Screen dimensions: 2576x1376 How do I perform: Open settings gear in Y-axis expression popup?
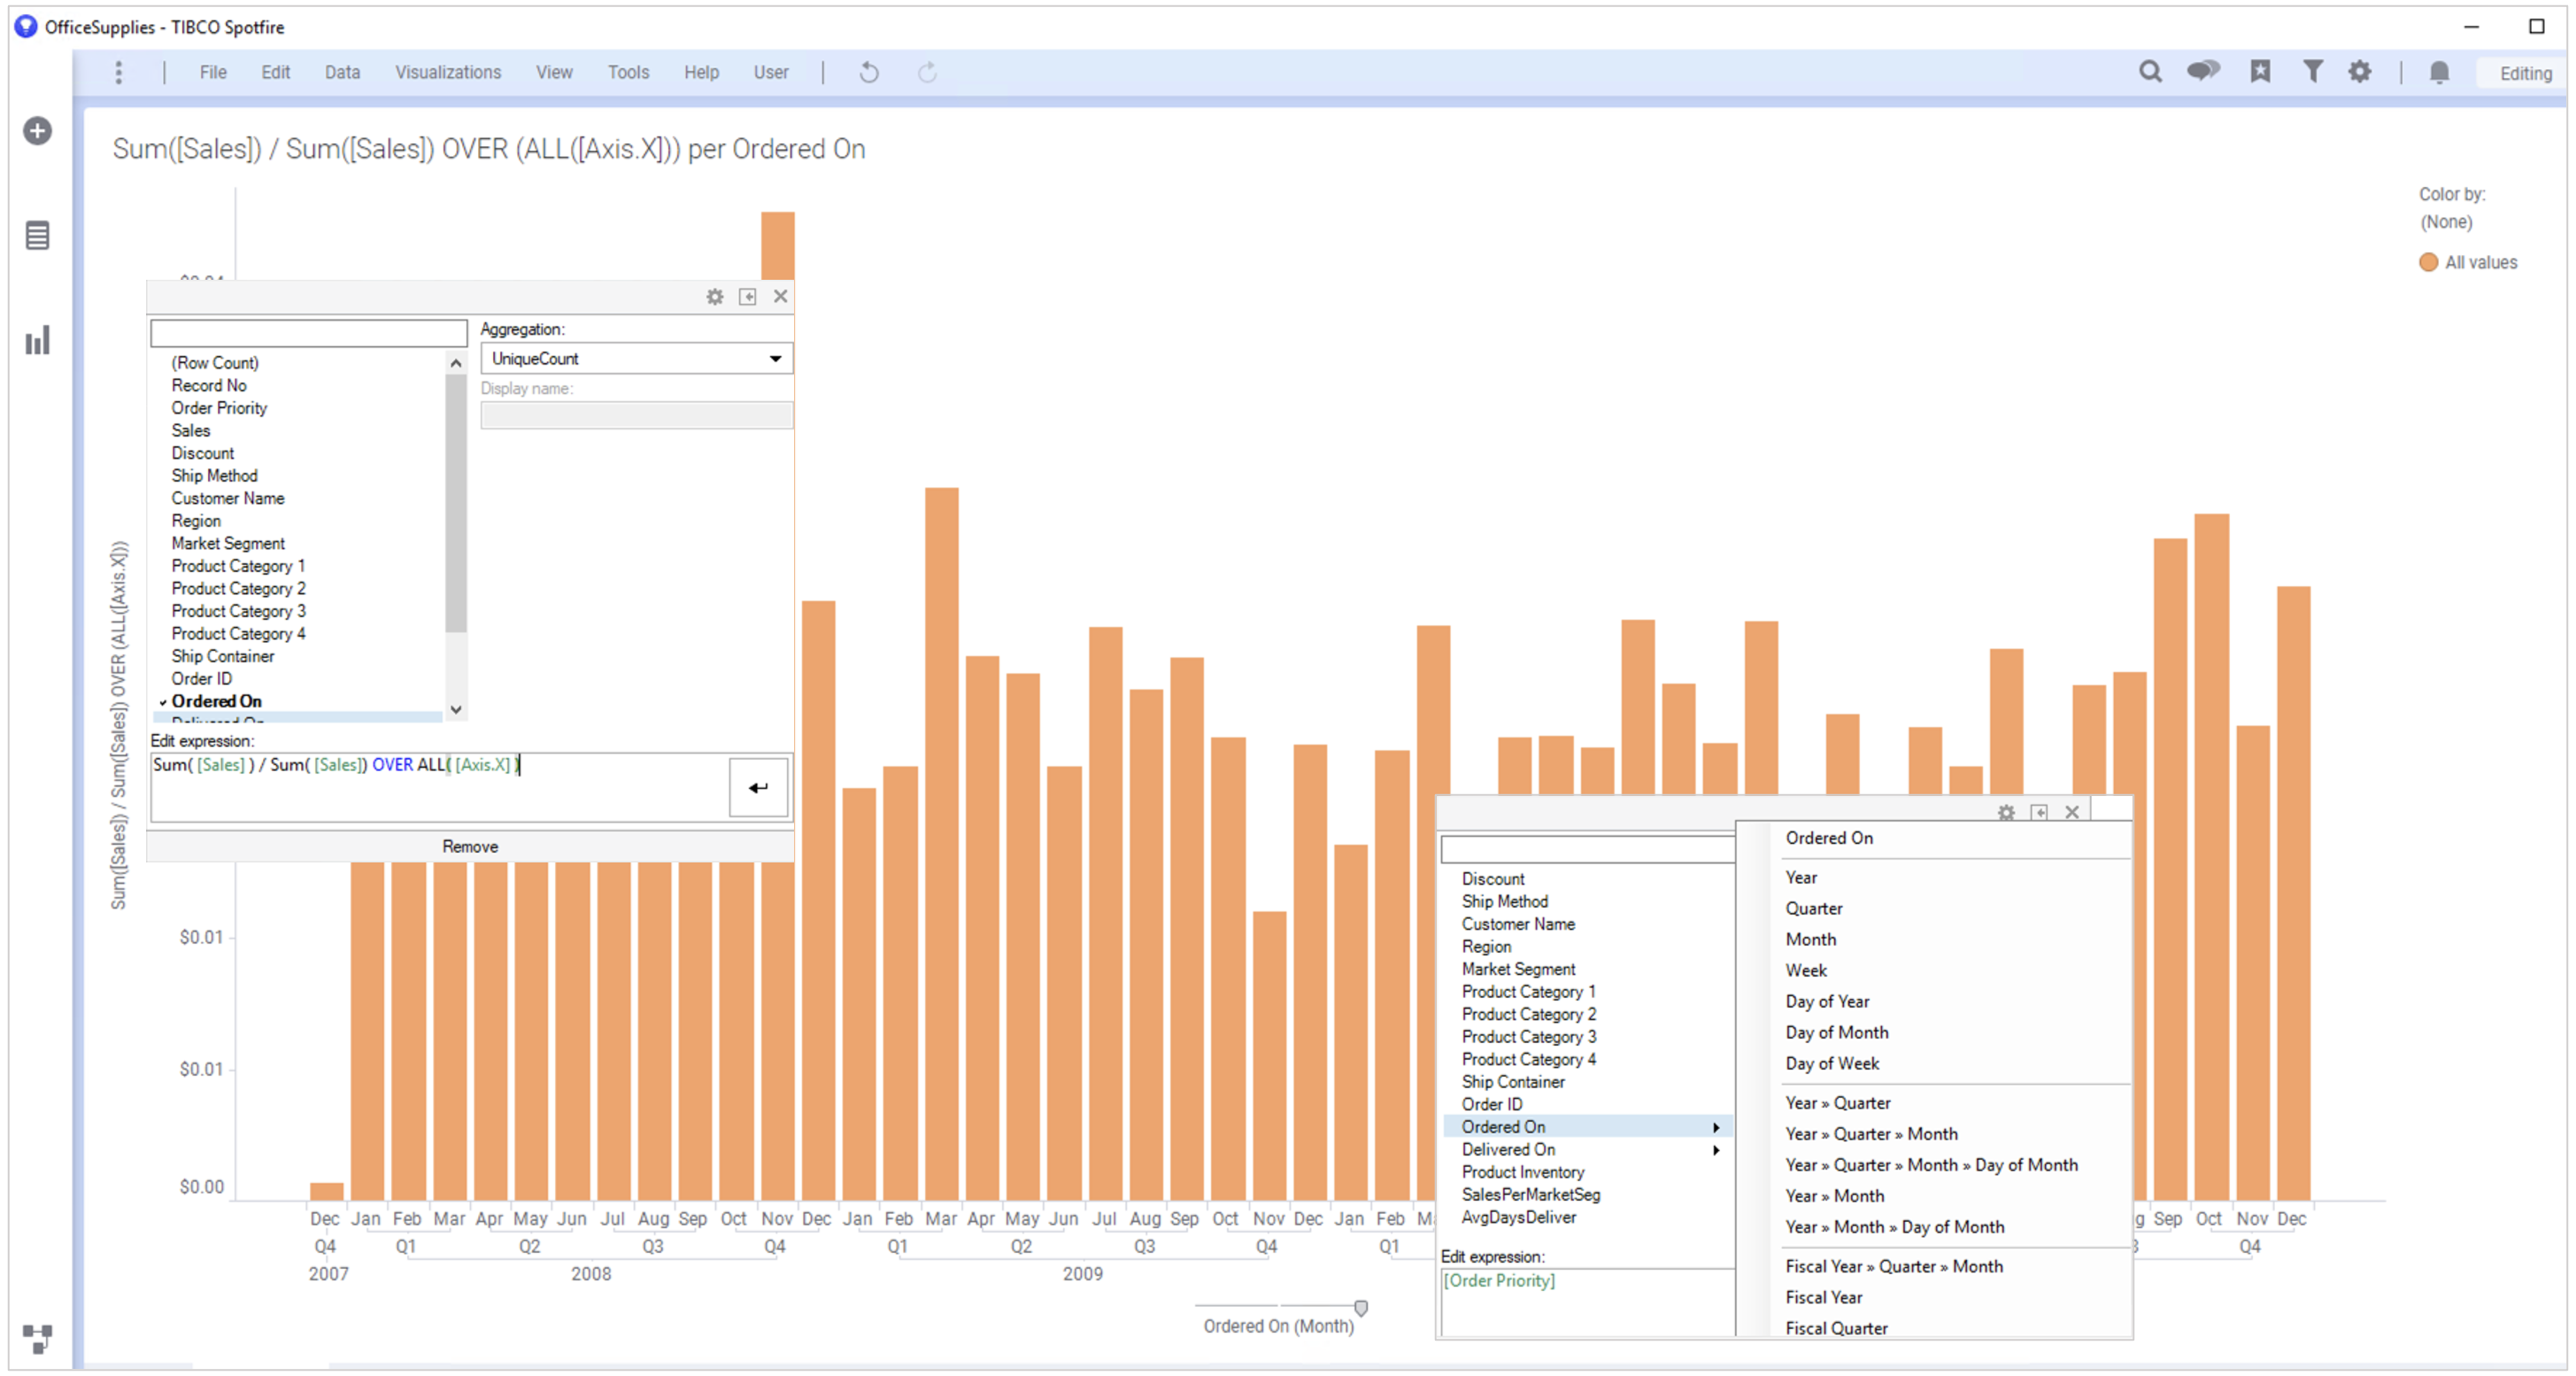coord(715,297)
